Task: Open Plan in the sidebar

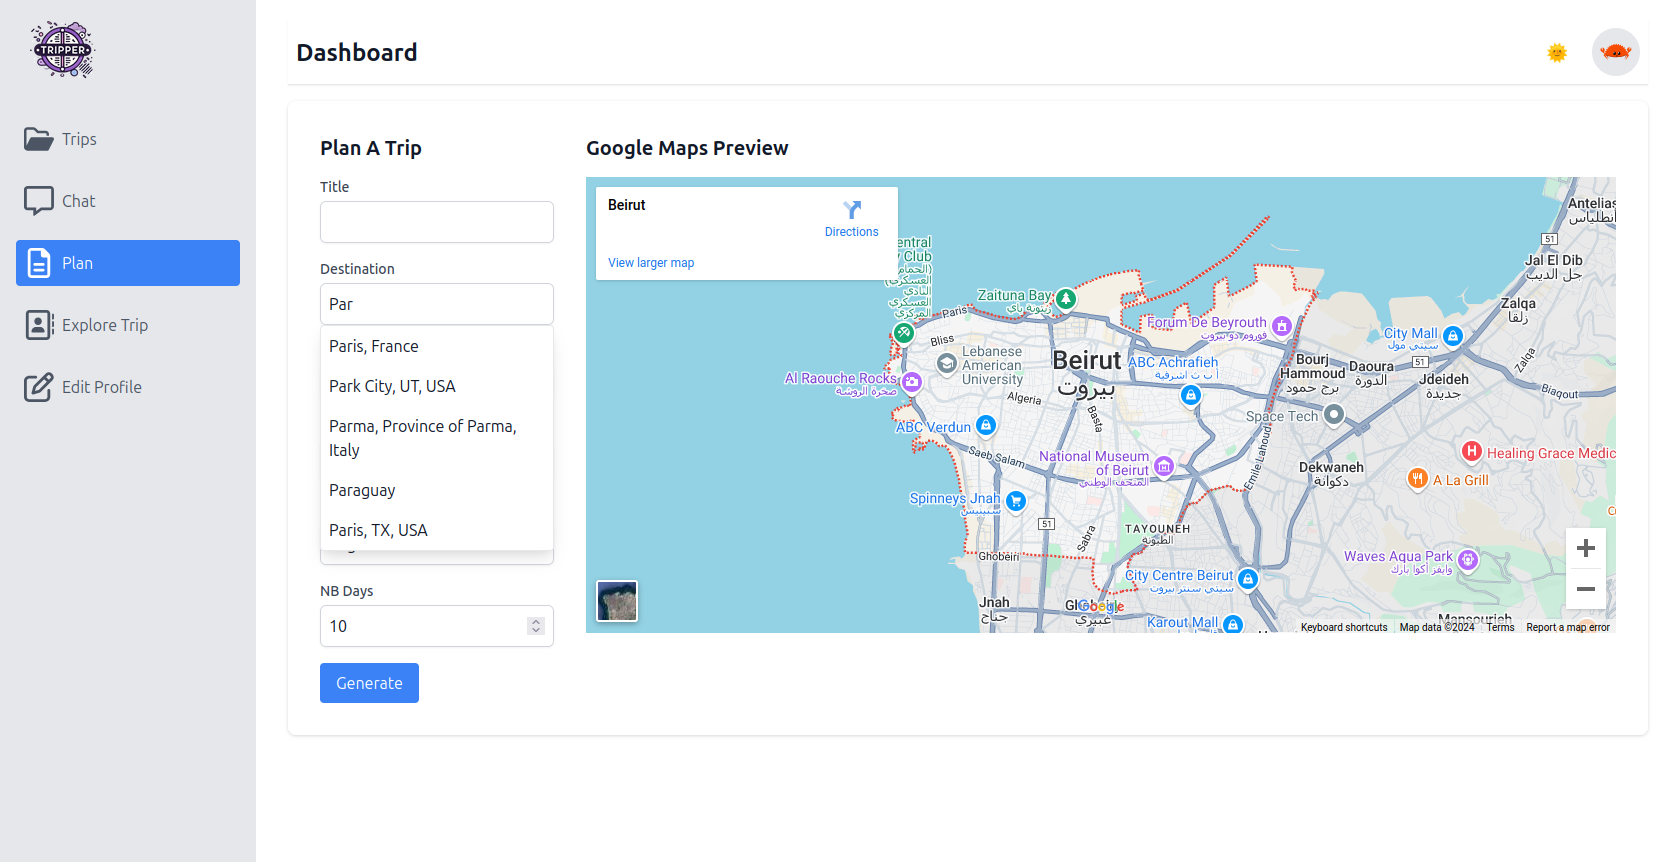Action: pyautogui.click(x=128, y=263)
